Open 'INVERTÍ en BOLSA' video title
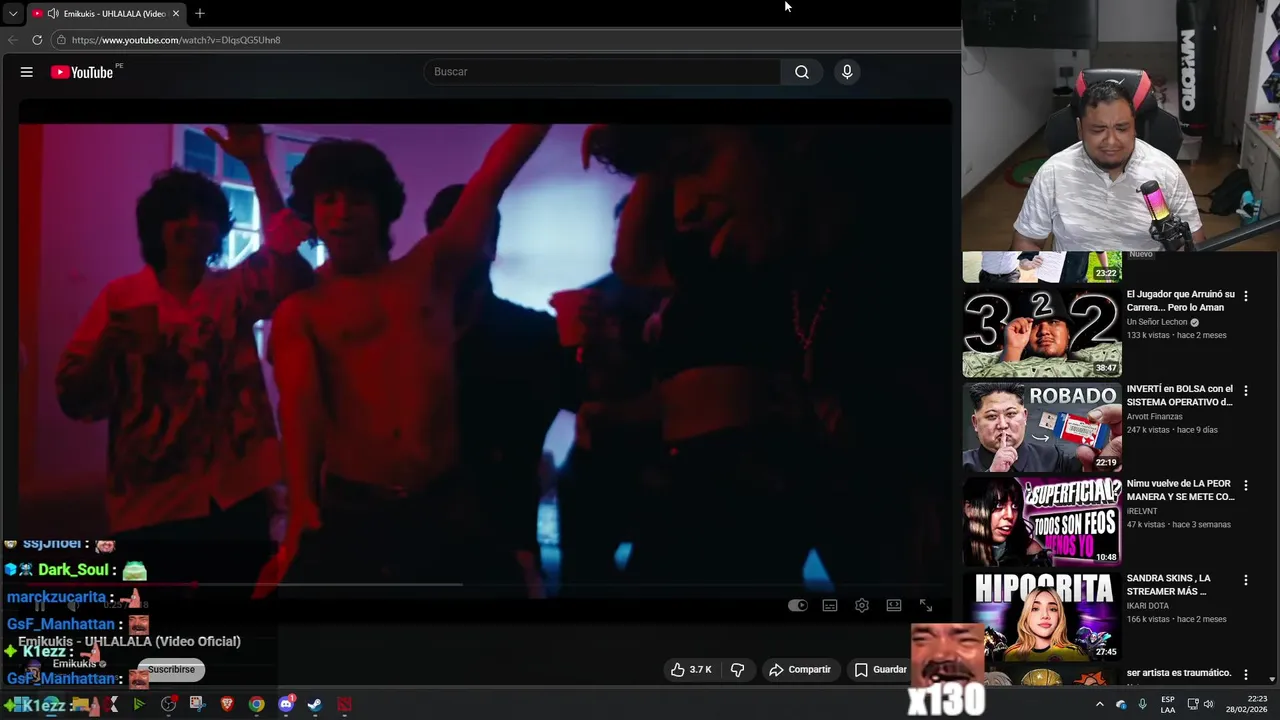The height and width of the screenshot is (720, 1280). tap(1180, 395)
